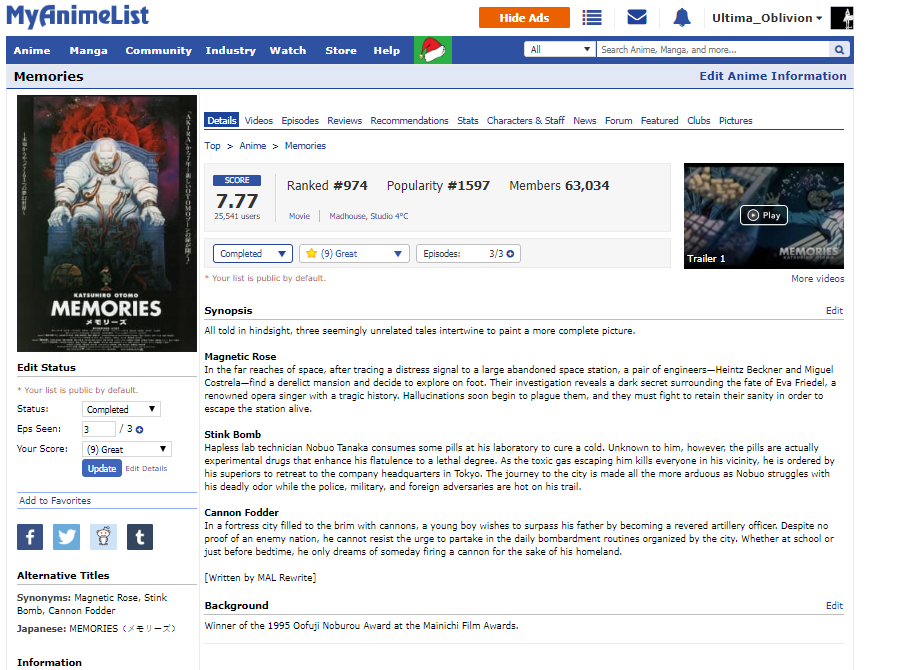Open the Help menu
This screenshot has width=897, height=670.
[x=387, y=50]
